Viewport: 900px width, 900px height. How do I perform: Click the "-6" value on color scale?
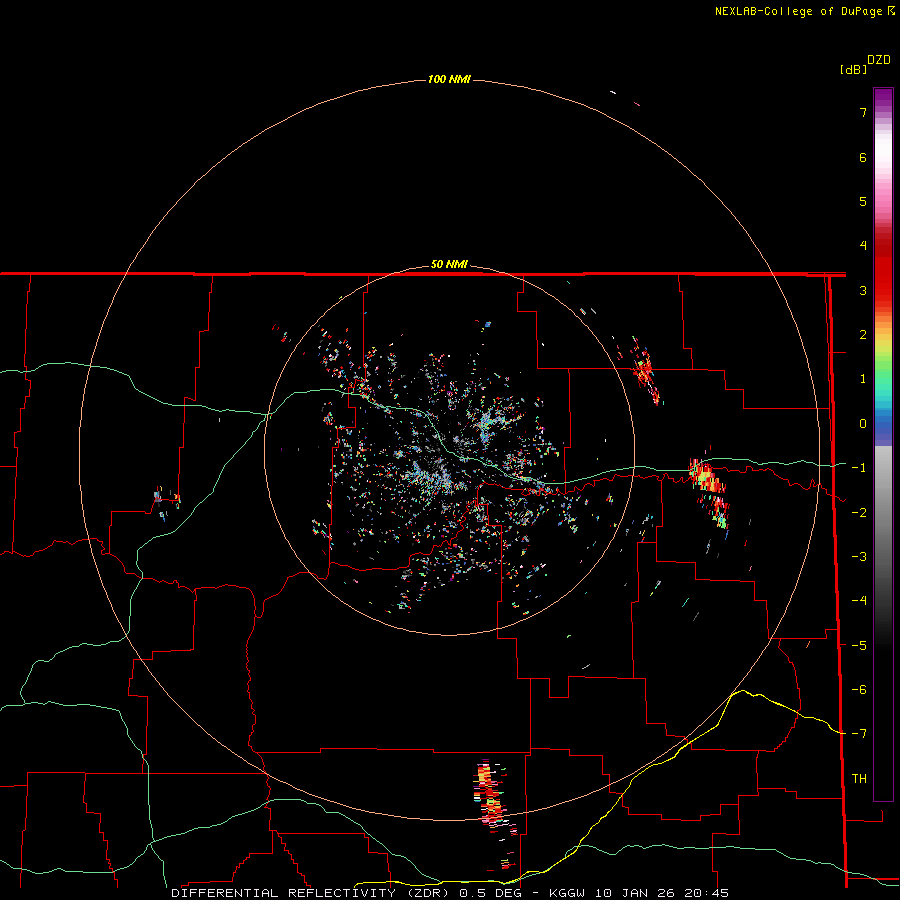(859, 690)
